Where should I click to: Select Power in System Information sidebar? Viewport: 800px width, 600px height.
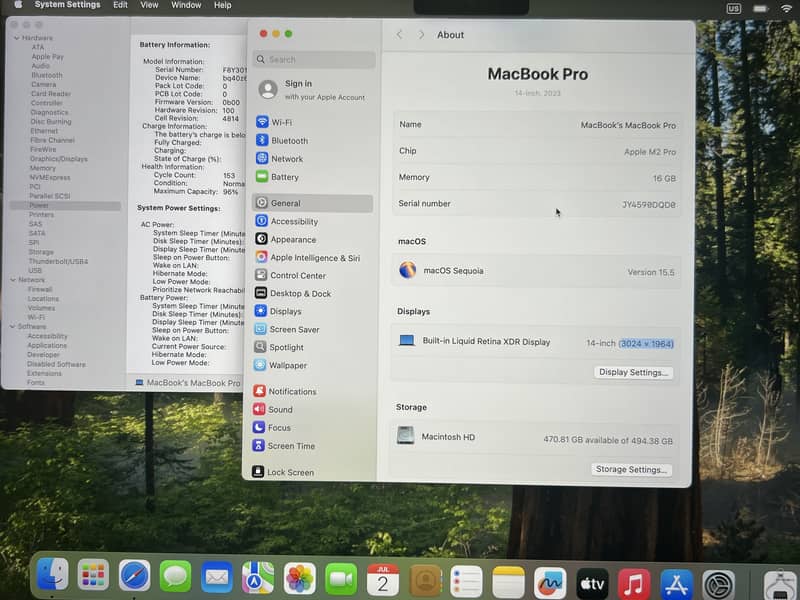[x=65, y=206]
